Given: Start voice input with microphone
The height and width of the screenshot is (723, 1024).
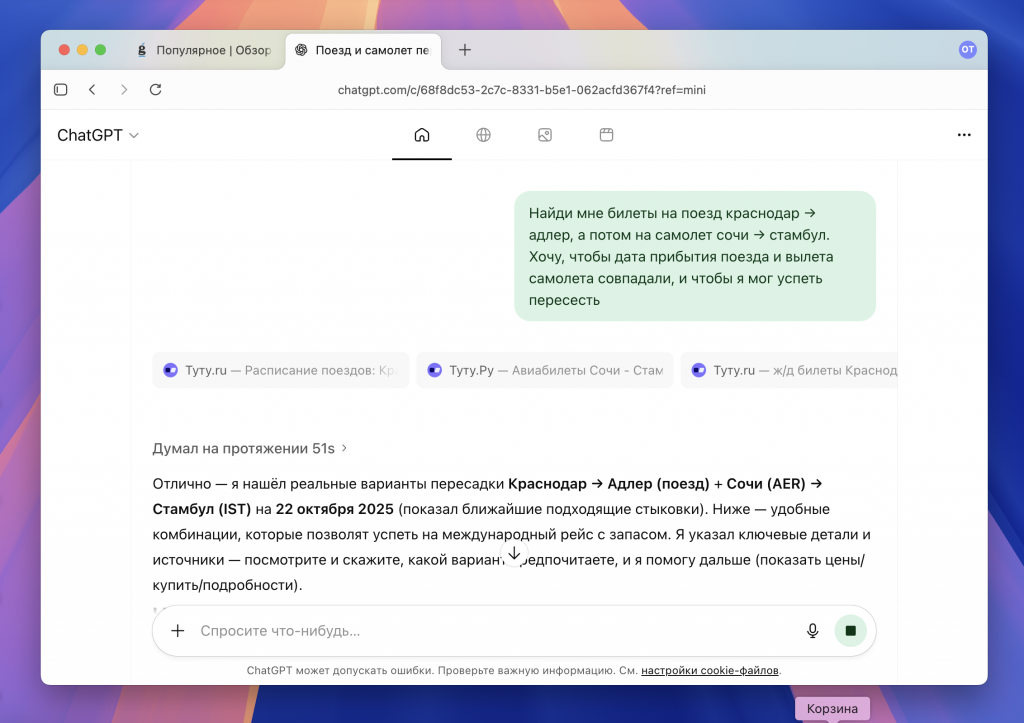Looking at the screenshot, I should click(x=812, y=631).
